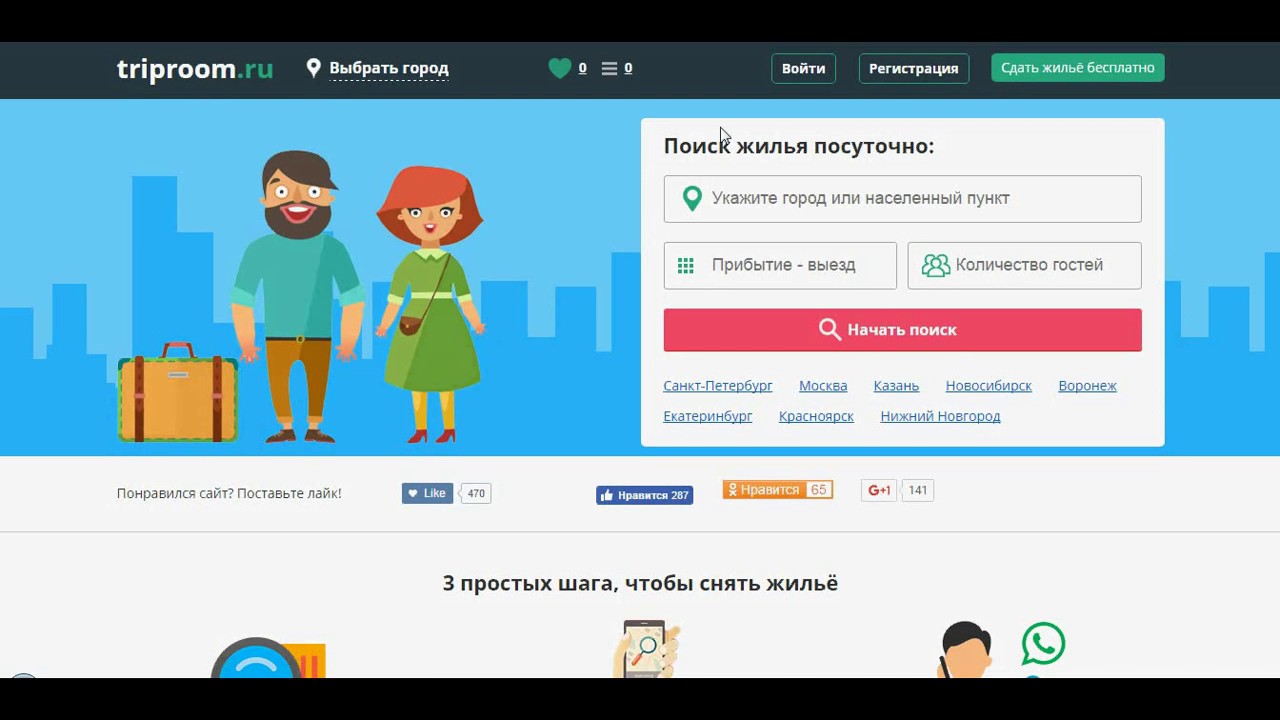1280x720 pixels.
Task: Select the Екатеринбург link
Action: 707,416
